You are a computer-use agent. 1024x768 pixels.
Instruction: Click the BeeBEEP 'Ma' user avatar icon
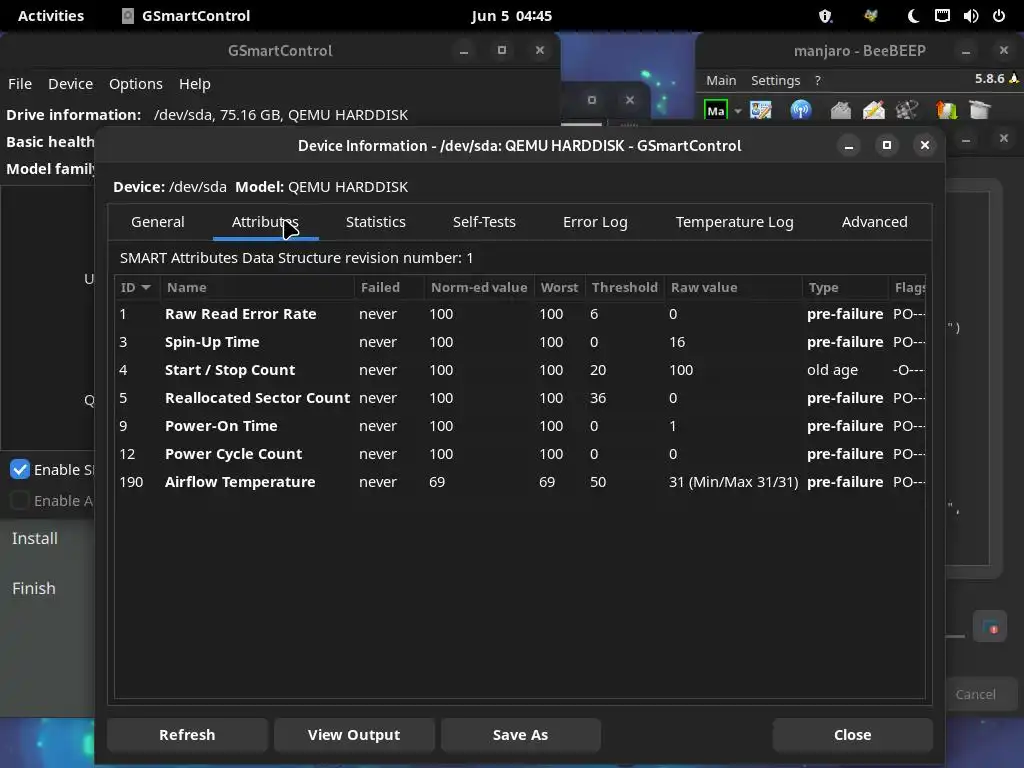pyautogui.click(x=716, y=110)
